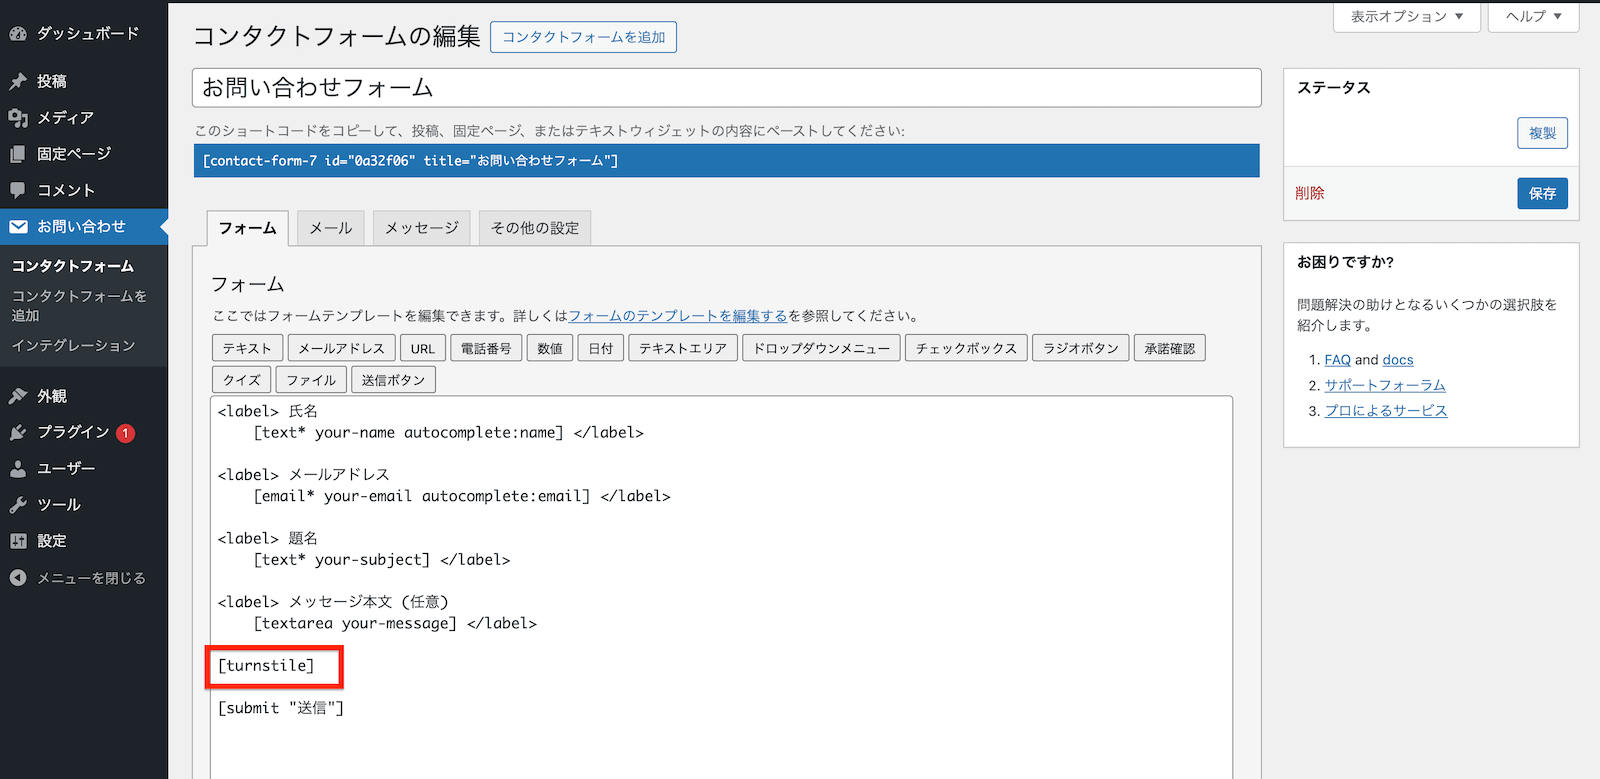The height and width of the screenshot is (779, 1600).
Task: Collapse menu with メニューを閉じる icon
Action: pyautogui.click(x=18, y=578)
